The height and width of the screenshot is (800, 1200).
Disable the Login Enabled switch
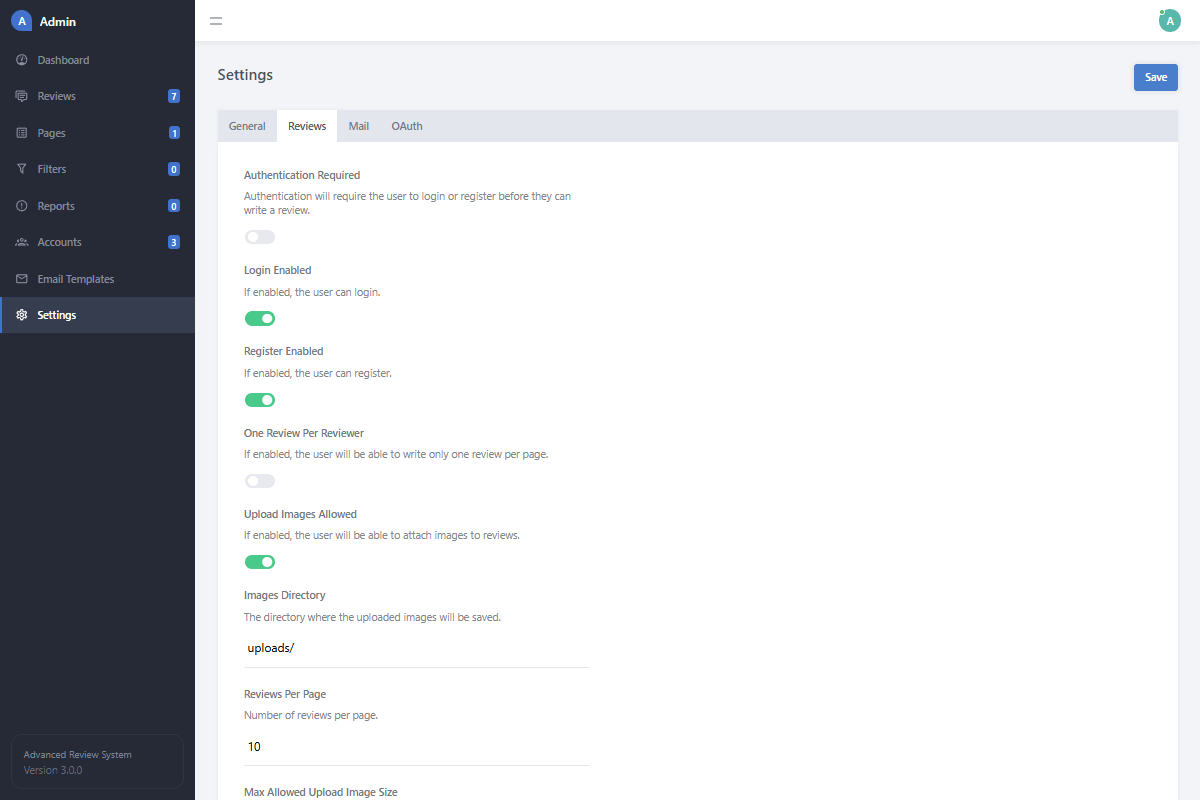[x=260, y=318]
